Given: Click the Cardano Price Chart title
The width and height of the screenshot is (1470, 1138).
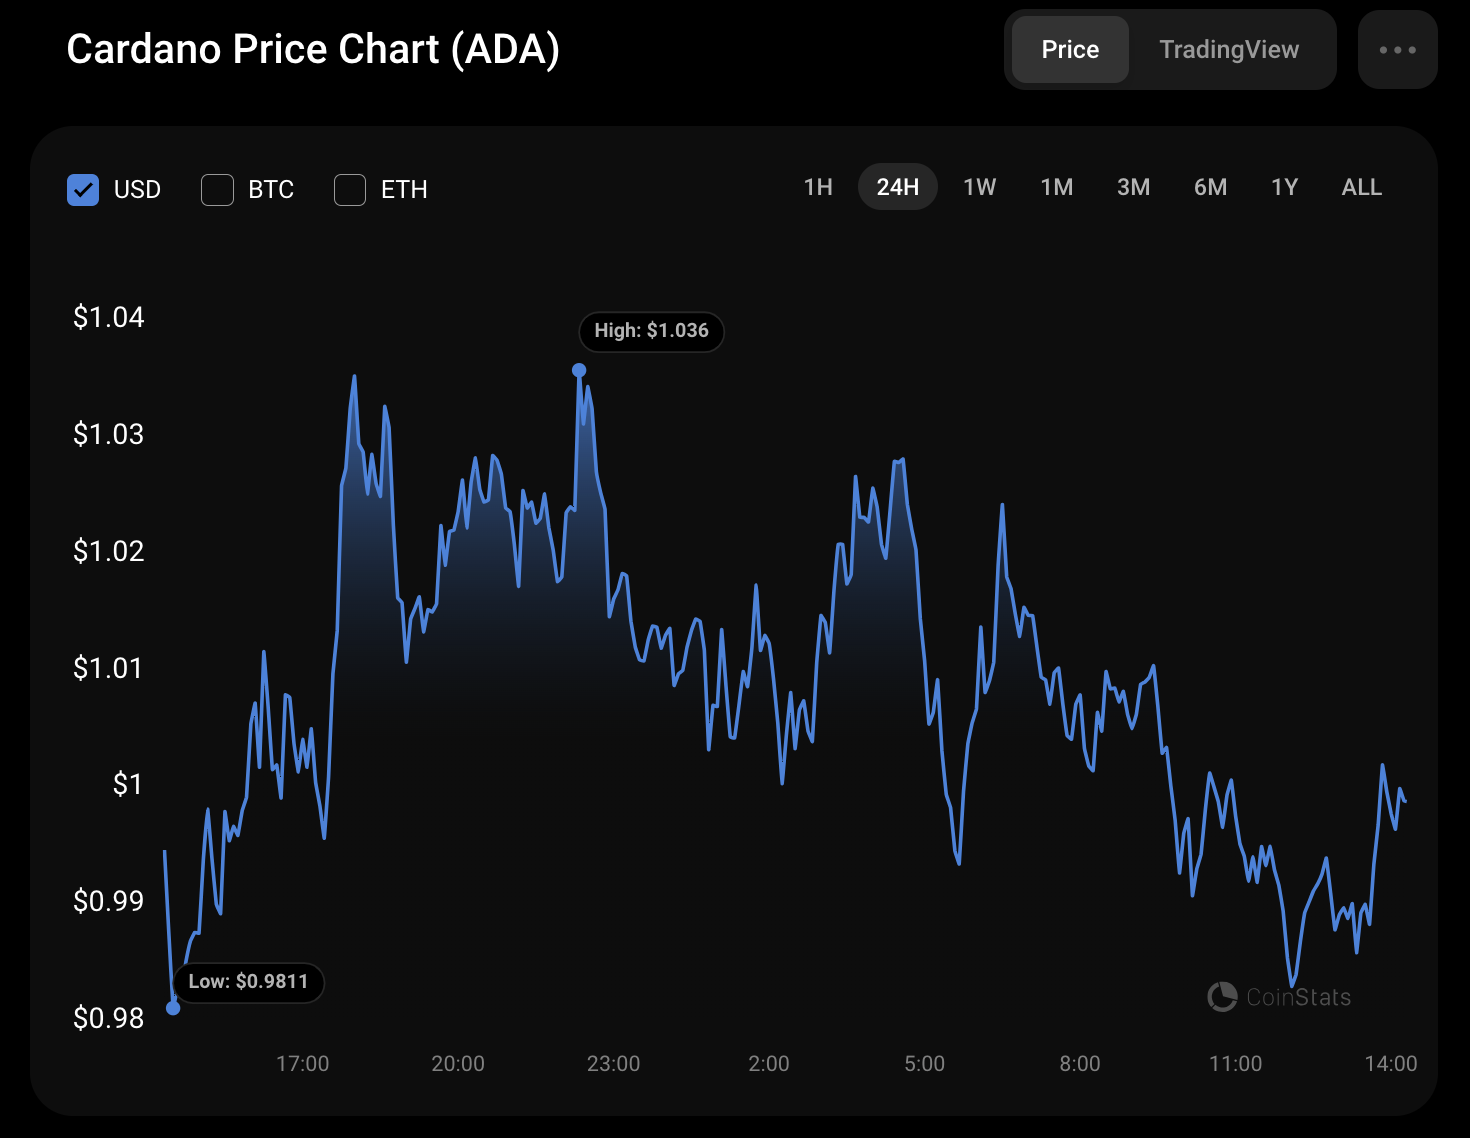Looking at the screenshot, I should (313, 50).
